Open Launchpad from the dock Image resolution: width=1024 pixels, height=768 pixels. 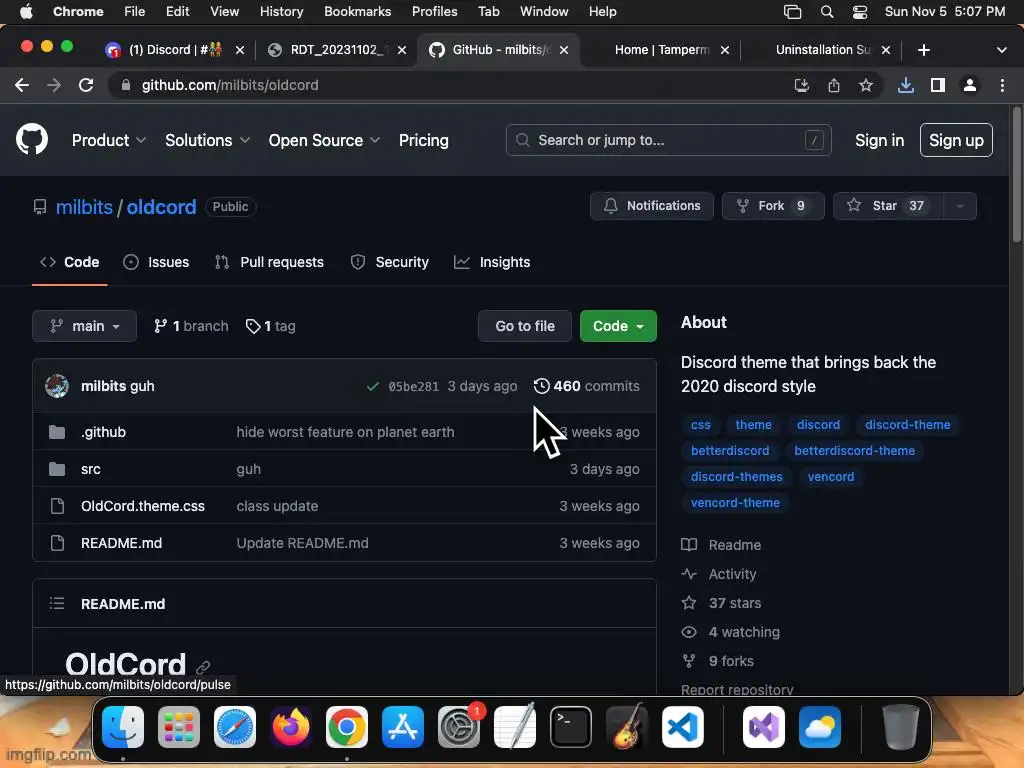coord(178,727)
